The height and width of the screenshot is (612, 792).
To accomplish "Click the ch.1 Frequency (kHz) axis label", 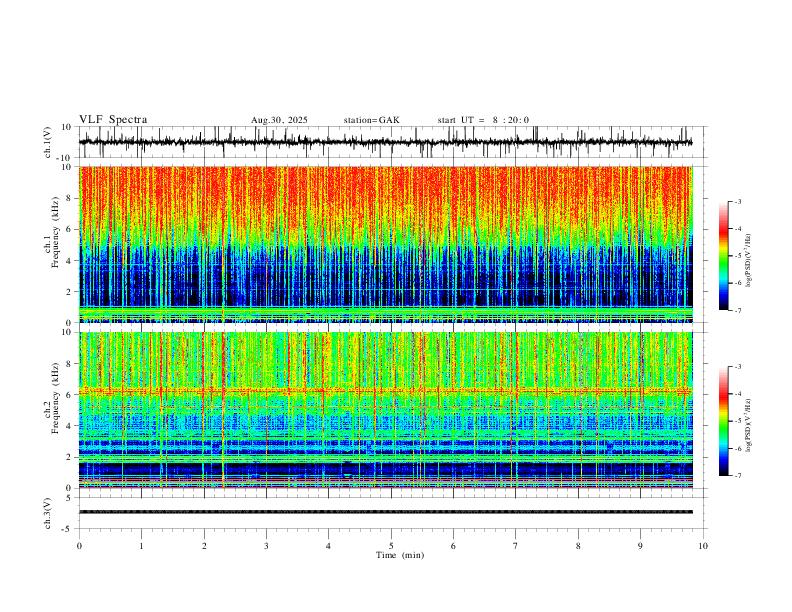I will [x=52, y=232].
